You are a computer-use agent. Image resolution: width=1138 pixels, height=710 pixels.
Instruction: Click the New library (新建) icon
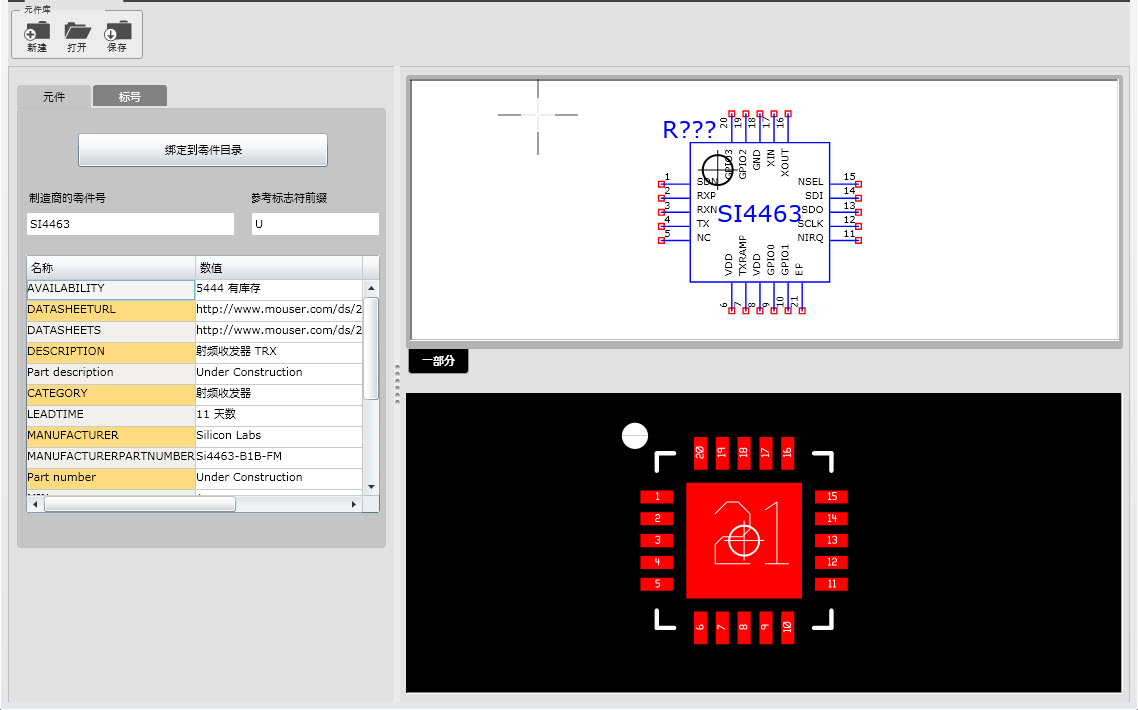37,36
